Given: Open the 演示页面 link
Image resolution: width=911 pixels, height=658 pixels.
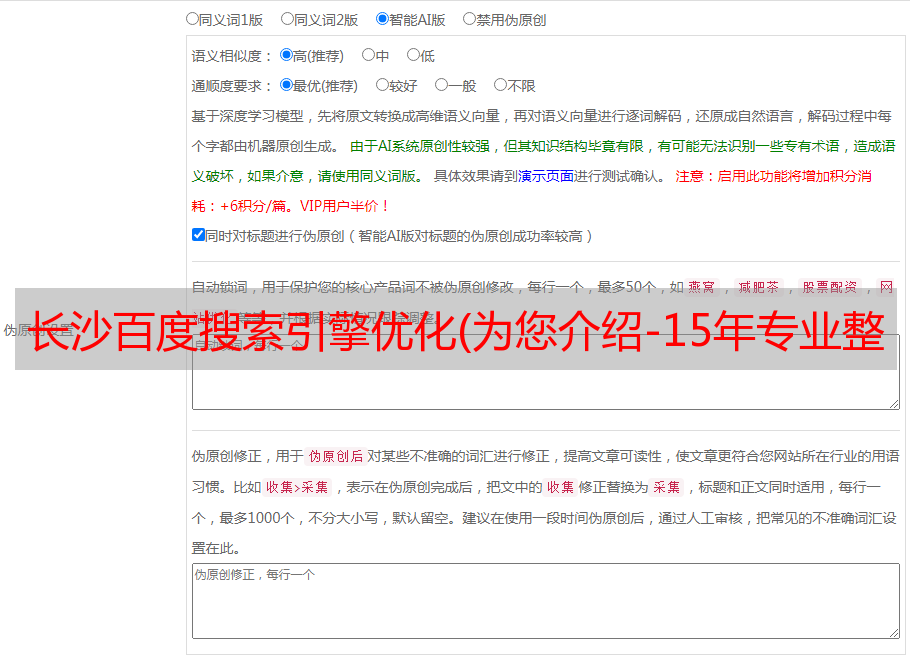Looking at the screenshot, I should pyautogui.click(x=546, y=176).
